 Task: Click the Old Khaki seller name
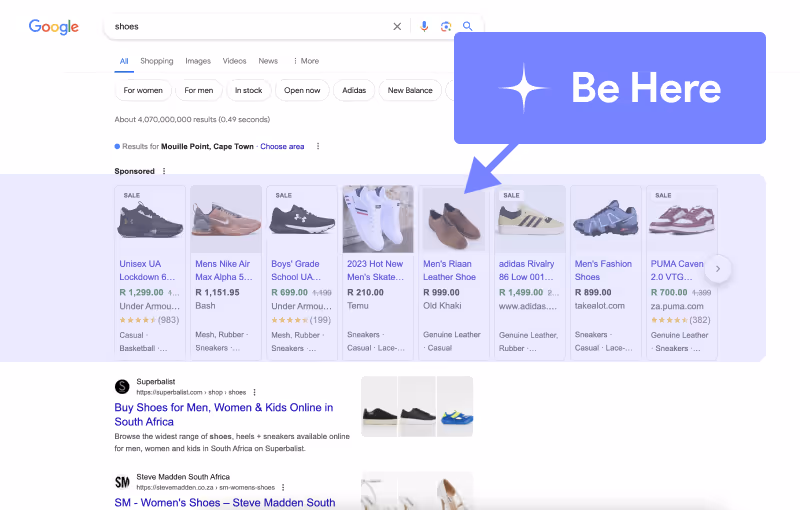(442, 306)
